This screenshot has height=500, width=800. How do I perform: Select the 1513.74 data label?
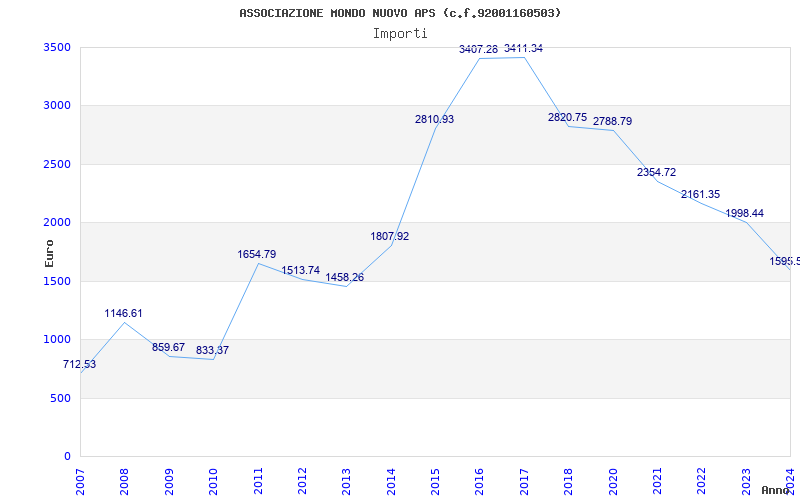click(301, 270)
